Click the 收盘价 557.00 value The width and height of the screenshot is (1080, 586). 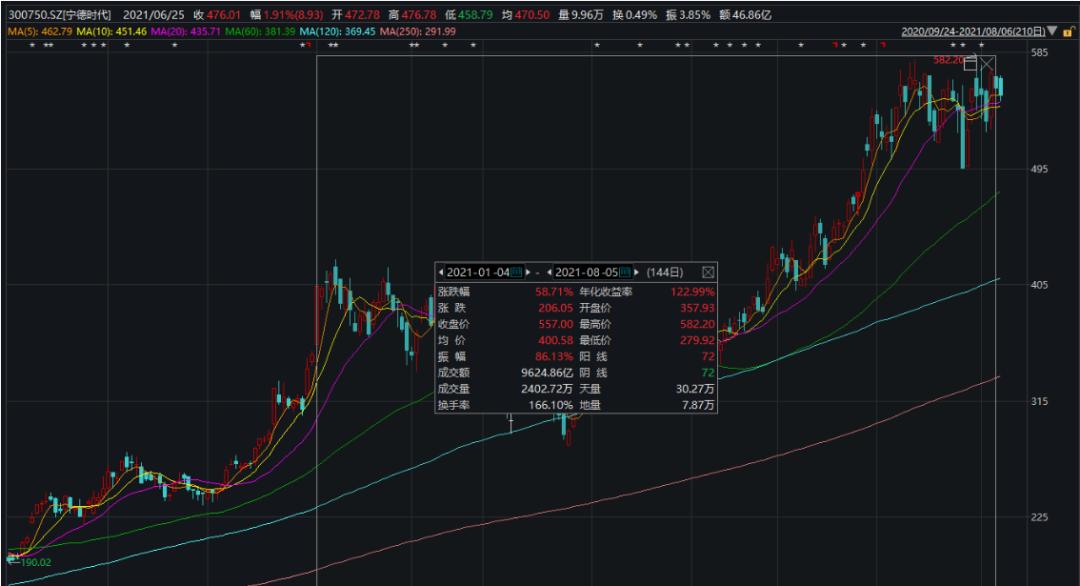[x=555, y=324]
